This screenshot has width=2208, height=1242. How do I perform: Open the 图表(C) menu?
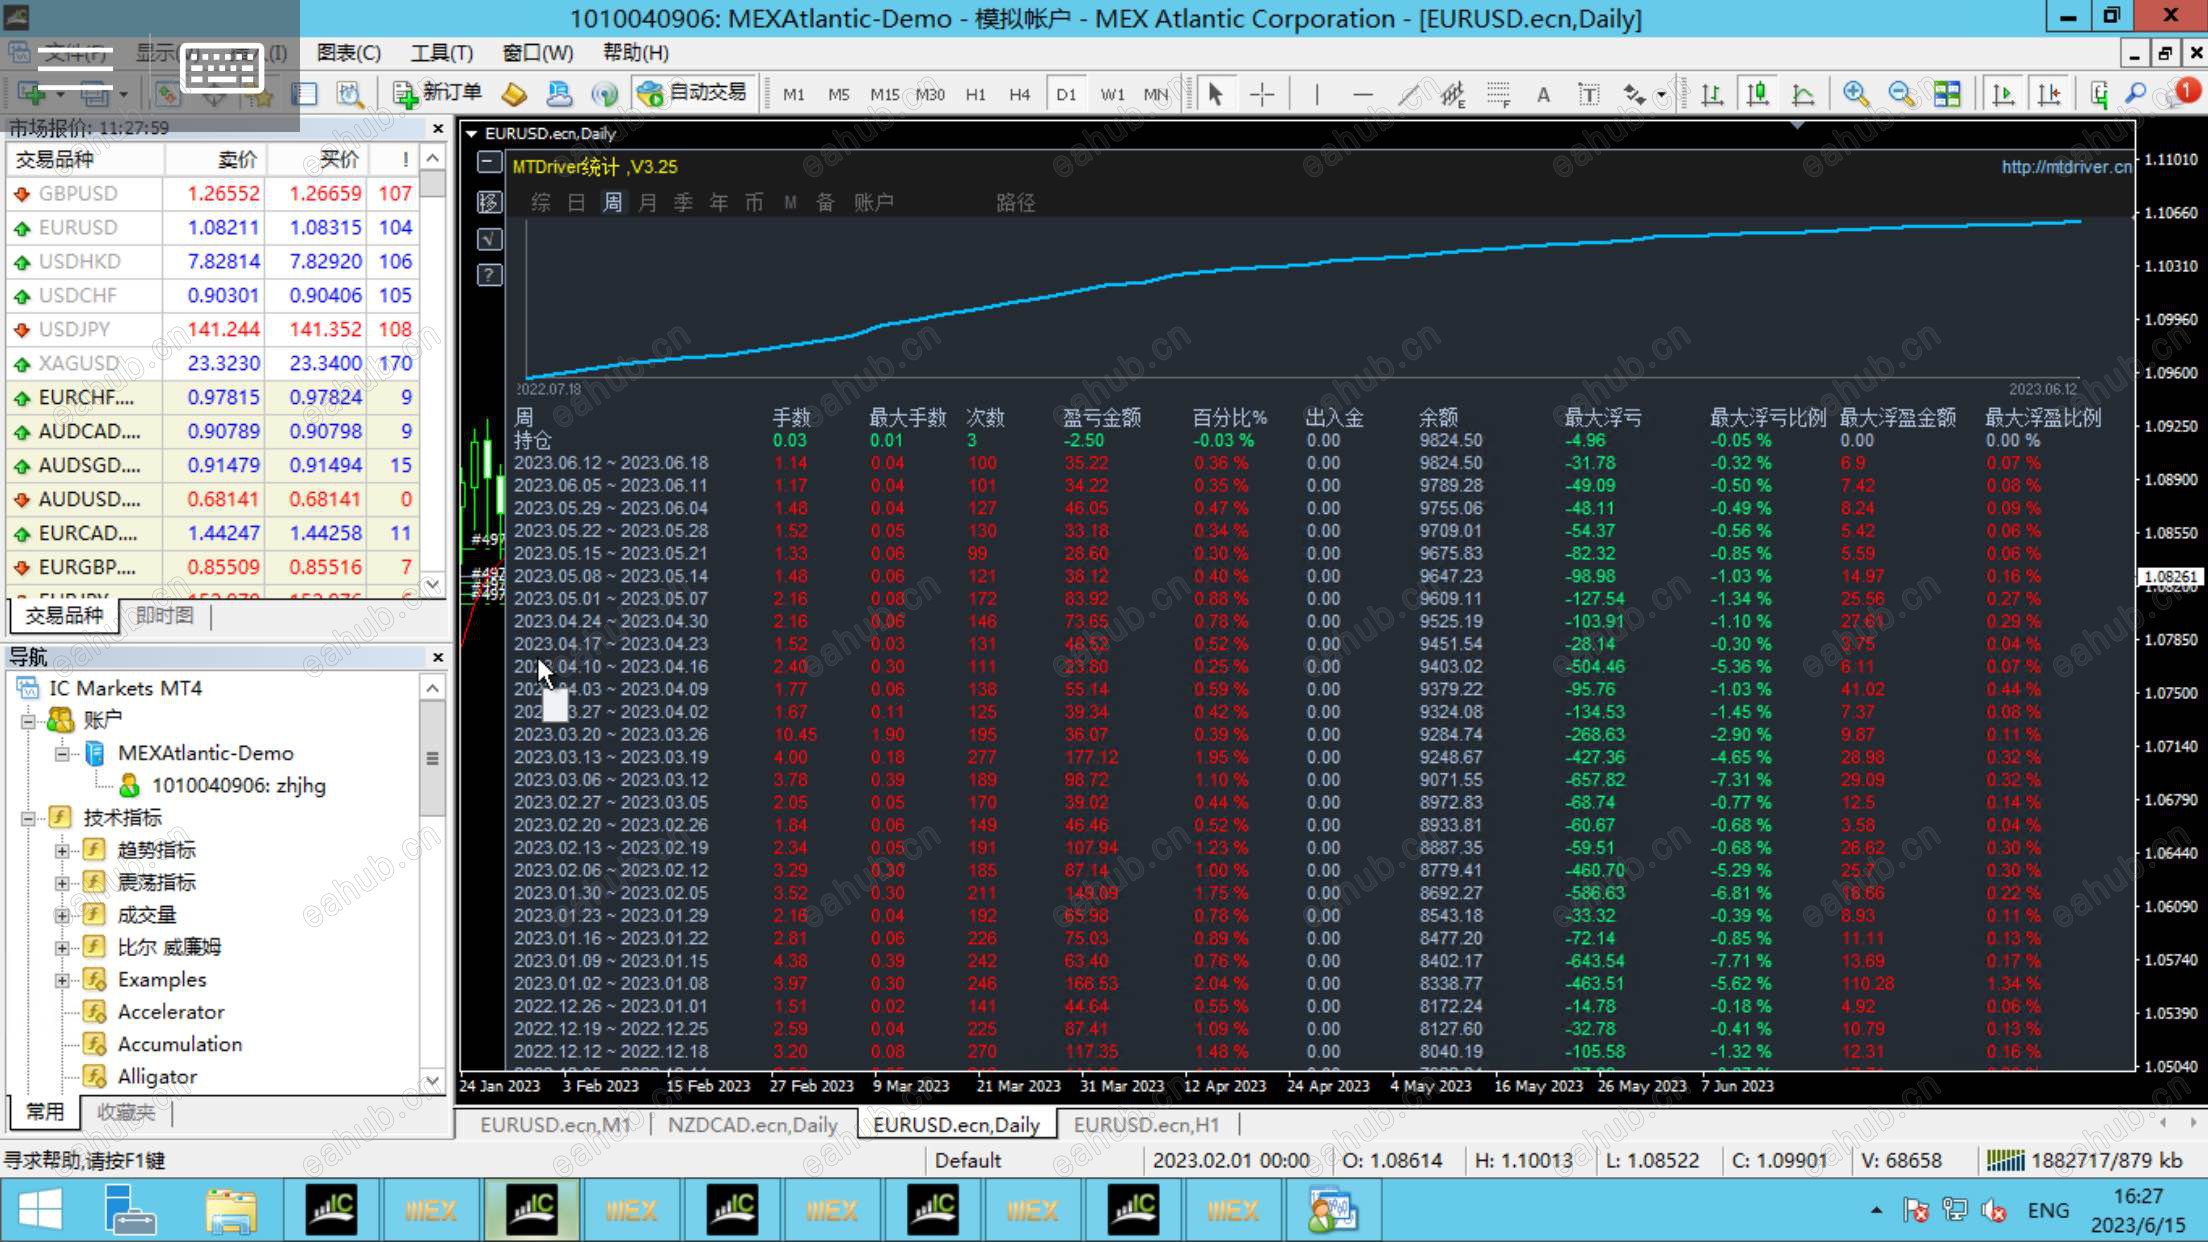tap(348, 52)
